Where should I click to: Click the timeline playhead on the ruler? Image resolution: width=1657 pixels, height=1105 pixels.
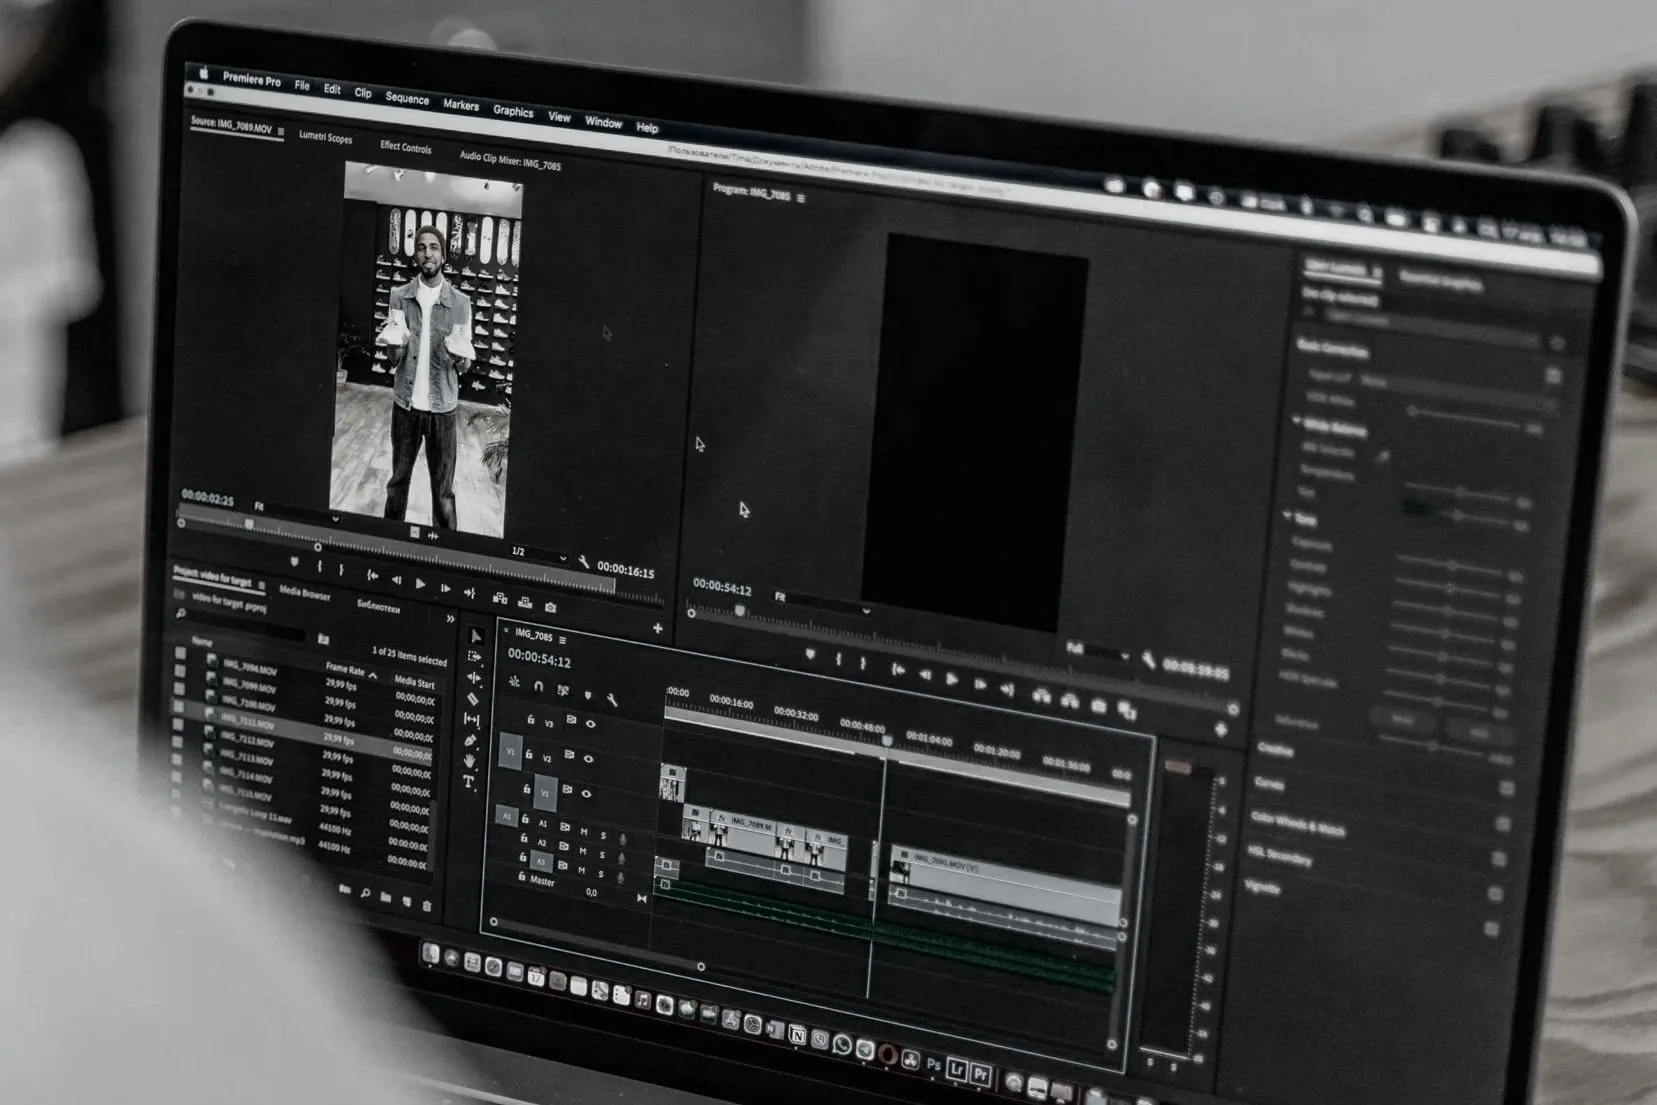coord(887,741)
